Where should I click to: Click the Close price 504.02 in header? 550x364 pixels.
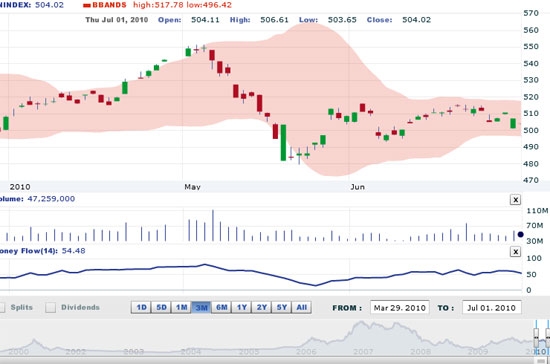(x=416, y=20)
